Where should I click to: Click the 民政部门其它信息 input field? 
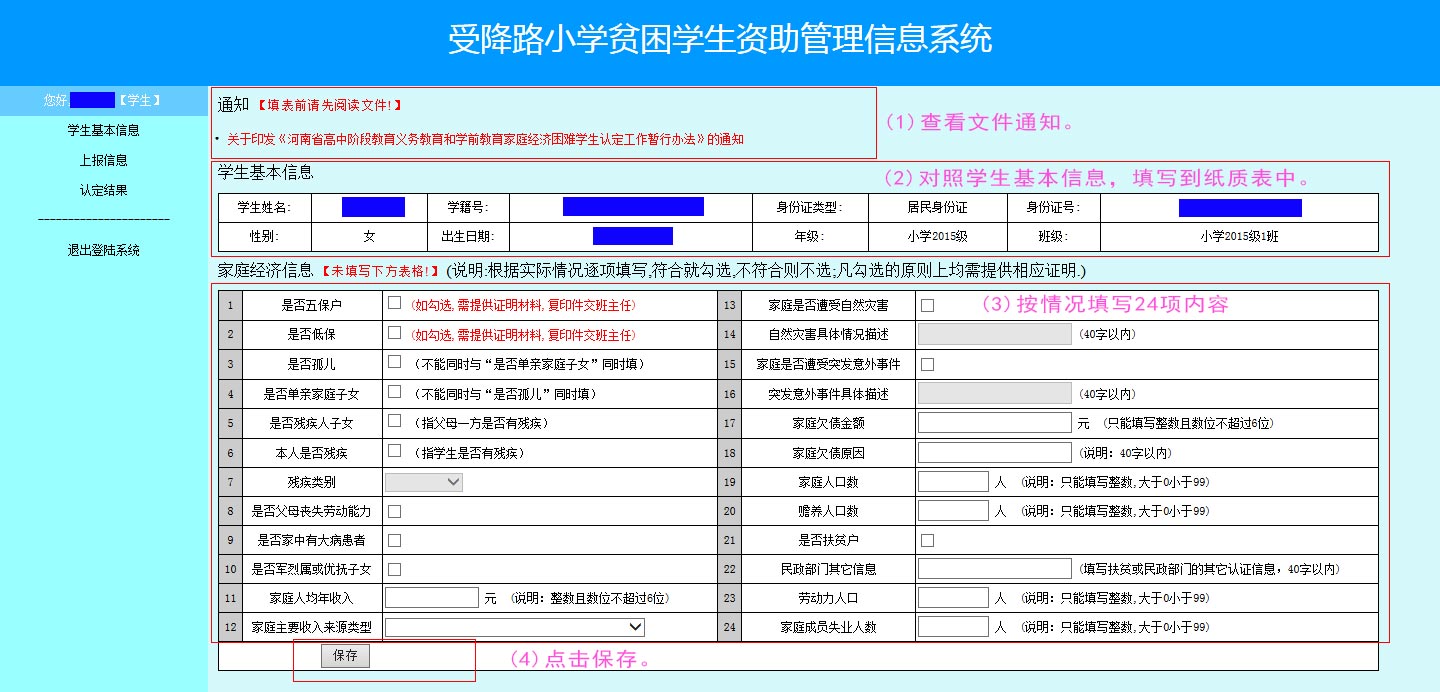994,569
